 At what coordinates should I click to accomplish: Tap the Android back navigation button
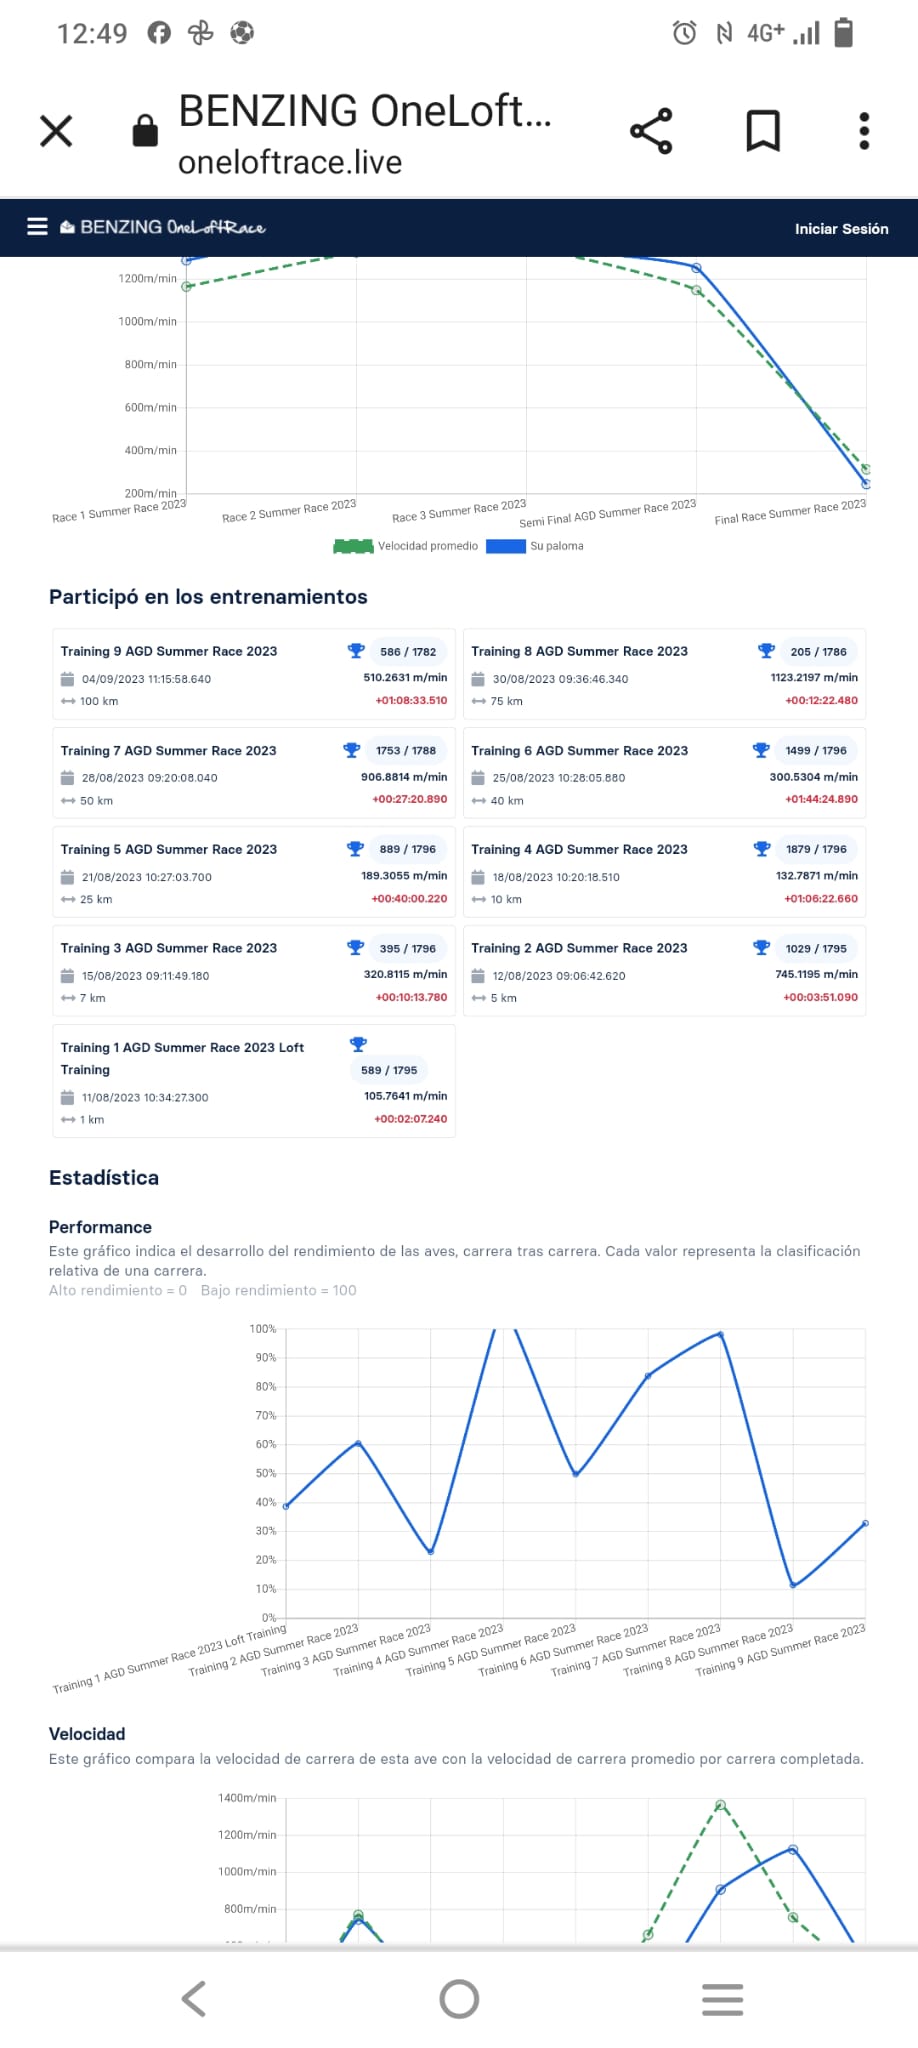pyautogui.click(x=194, y=1999)
